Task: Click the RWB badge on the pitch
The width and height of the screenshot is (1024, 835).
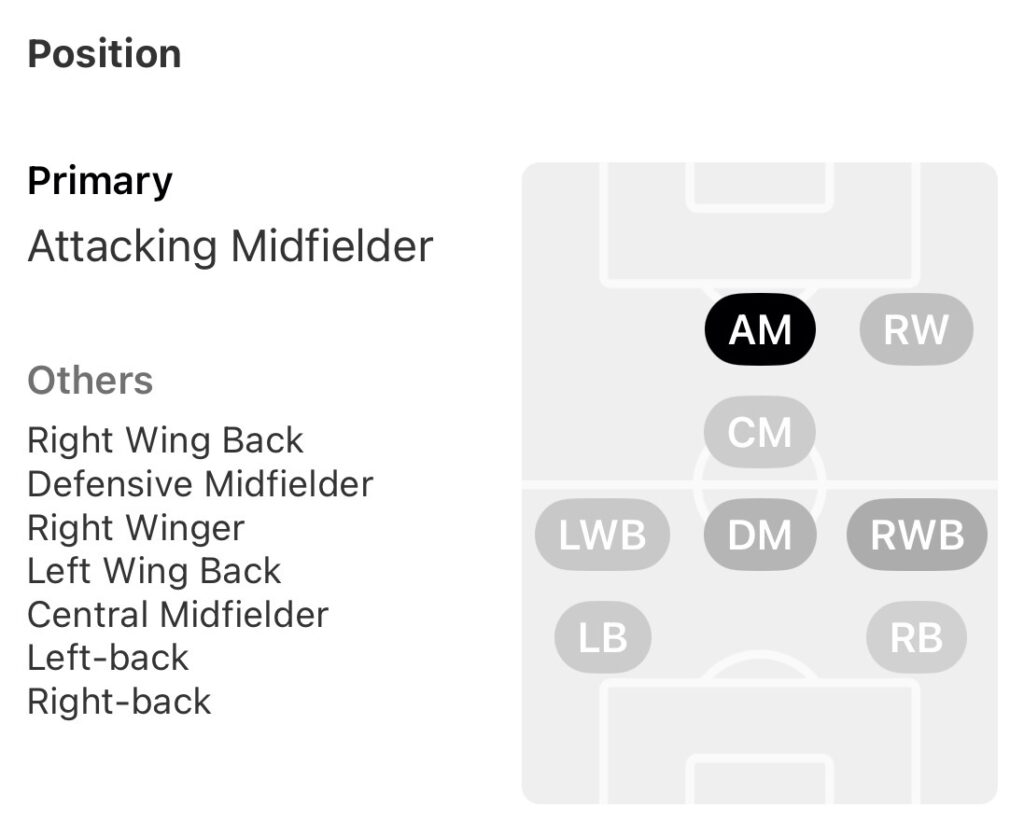Action: pos(916,535)
